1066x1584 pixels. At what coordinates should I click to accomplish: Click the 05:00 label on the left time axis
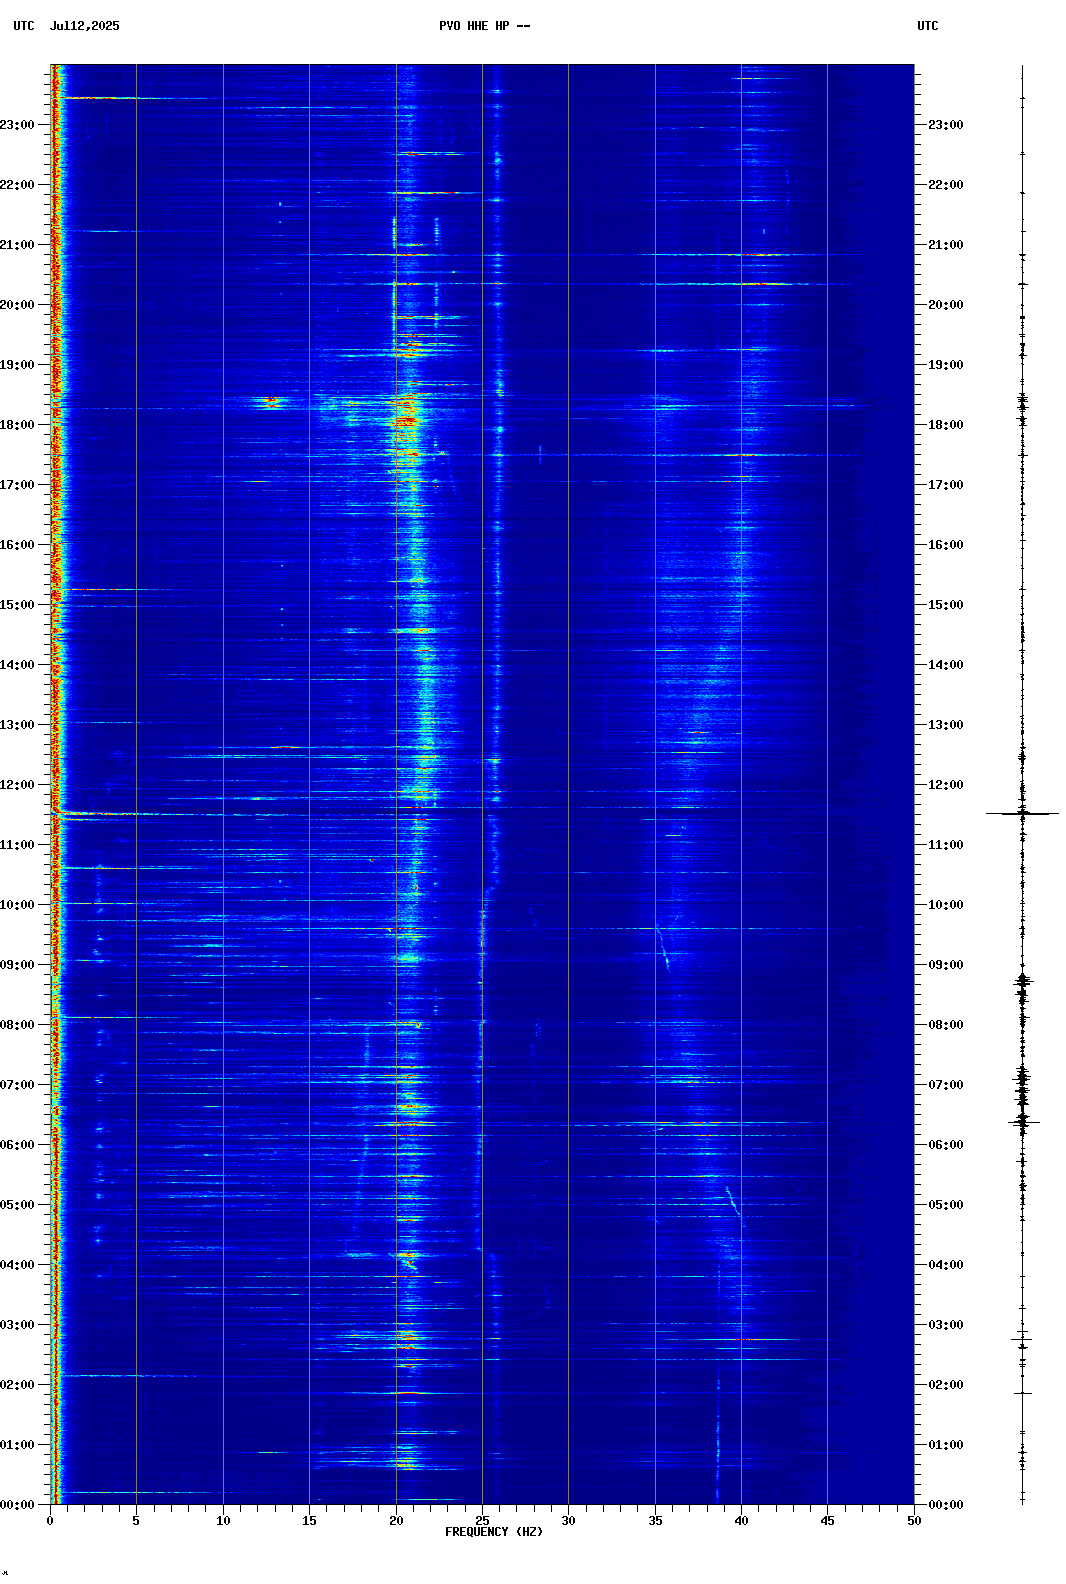point(17,1205)
